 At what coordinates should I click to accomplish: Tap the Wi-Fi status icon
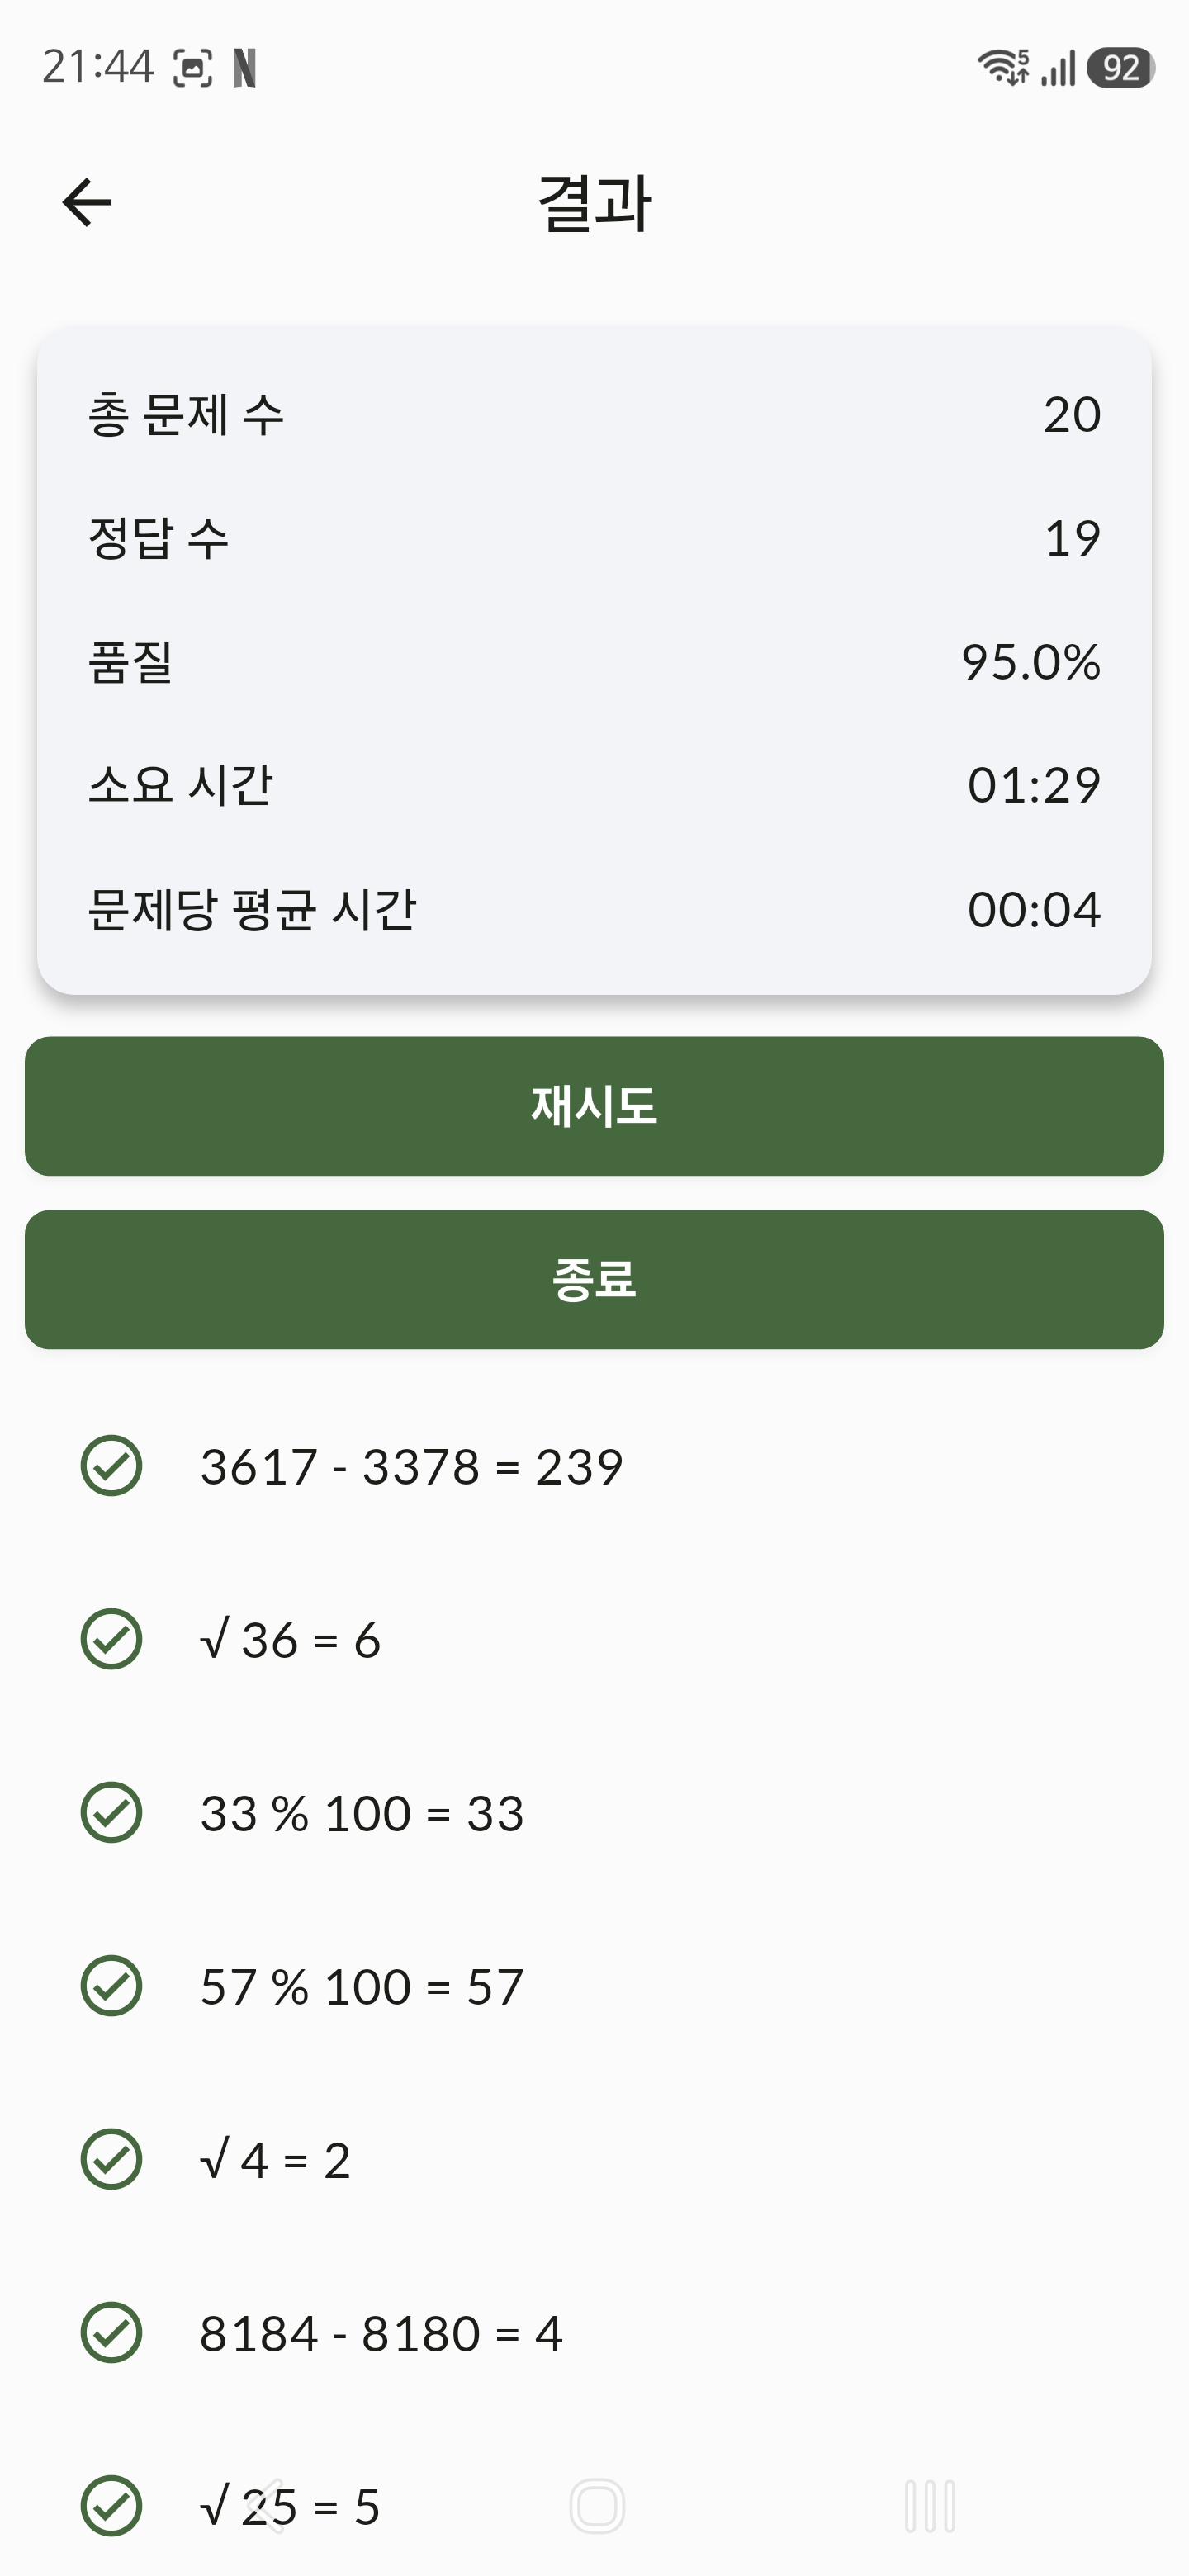(1003, 67)
